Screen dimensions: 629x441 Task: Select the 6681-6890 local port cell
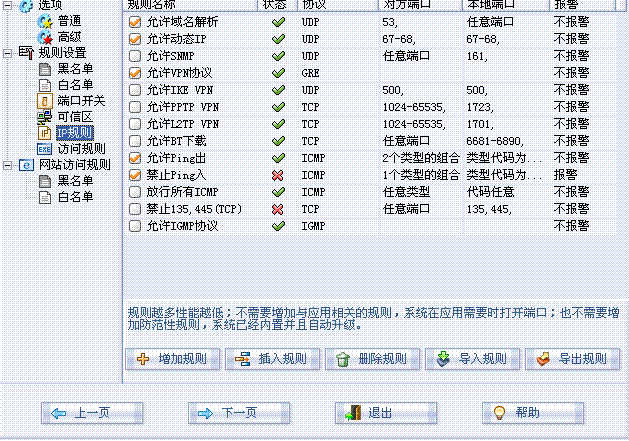click(x=495, y=141)
